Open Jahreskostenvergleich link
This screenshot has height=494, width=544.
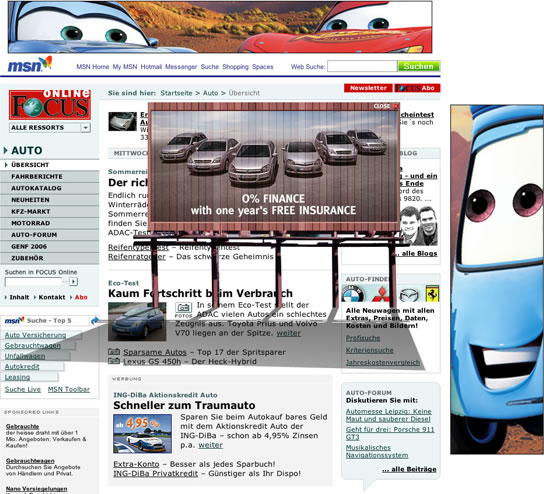(383, 363)
